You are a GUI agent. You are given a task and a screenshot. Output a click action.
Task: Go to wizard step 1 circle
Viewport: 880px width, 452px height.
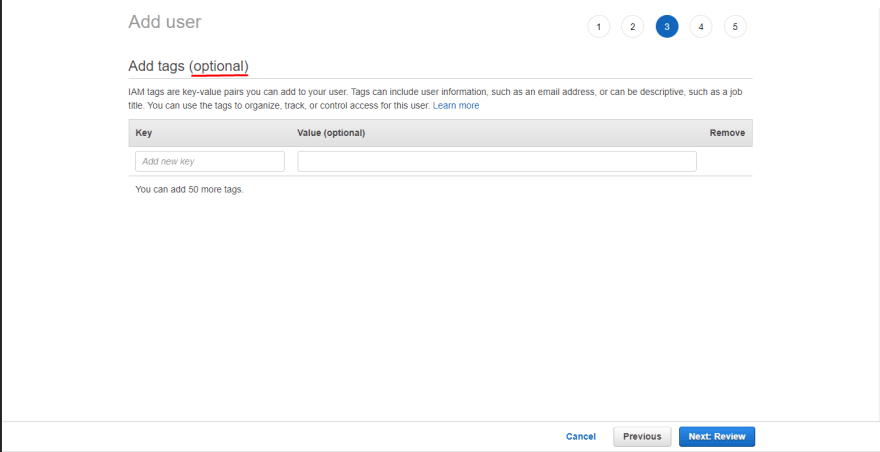coord(599,26)
